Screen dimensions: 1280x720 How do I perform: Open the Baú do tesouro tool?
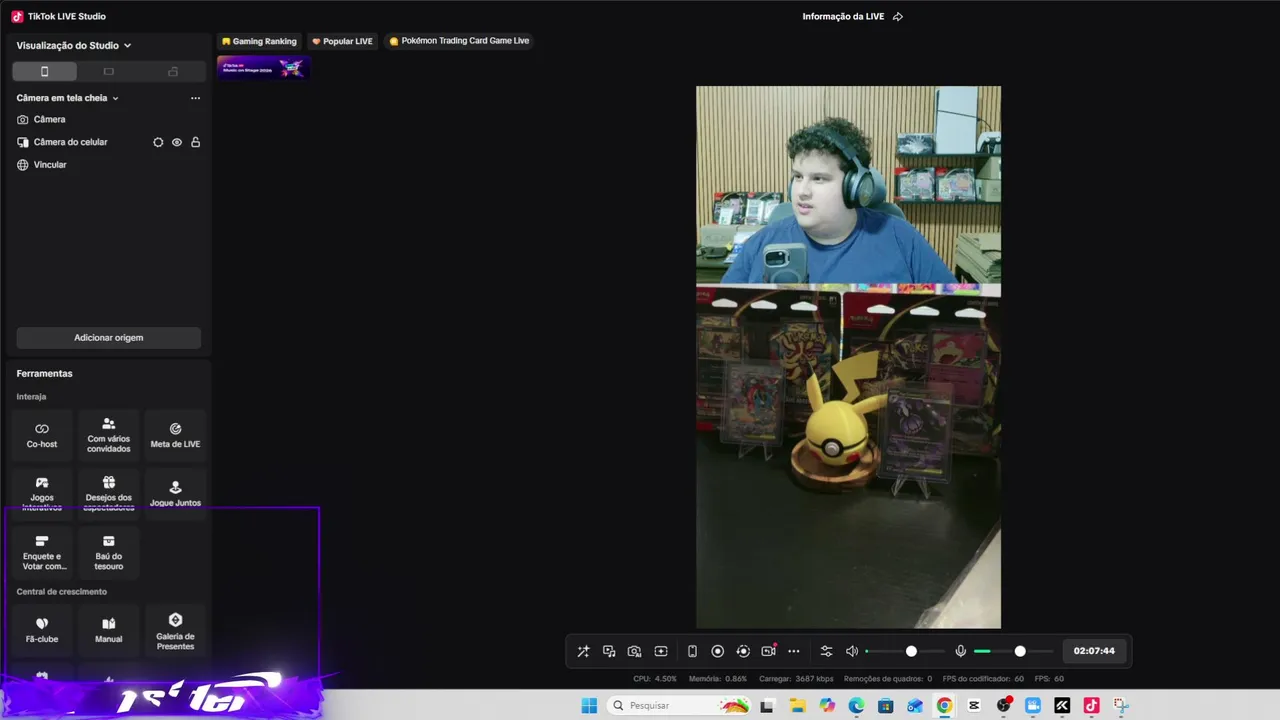109,553
